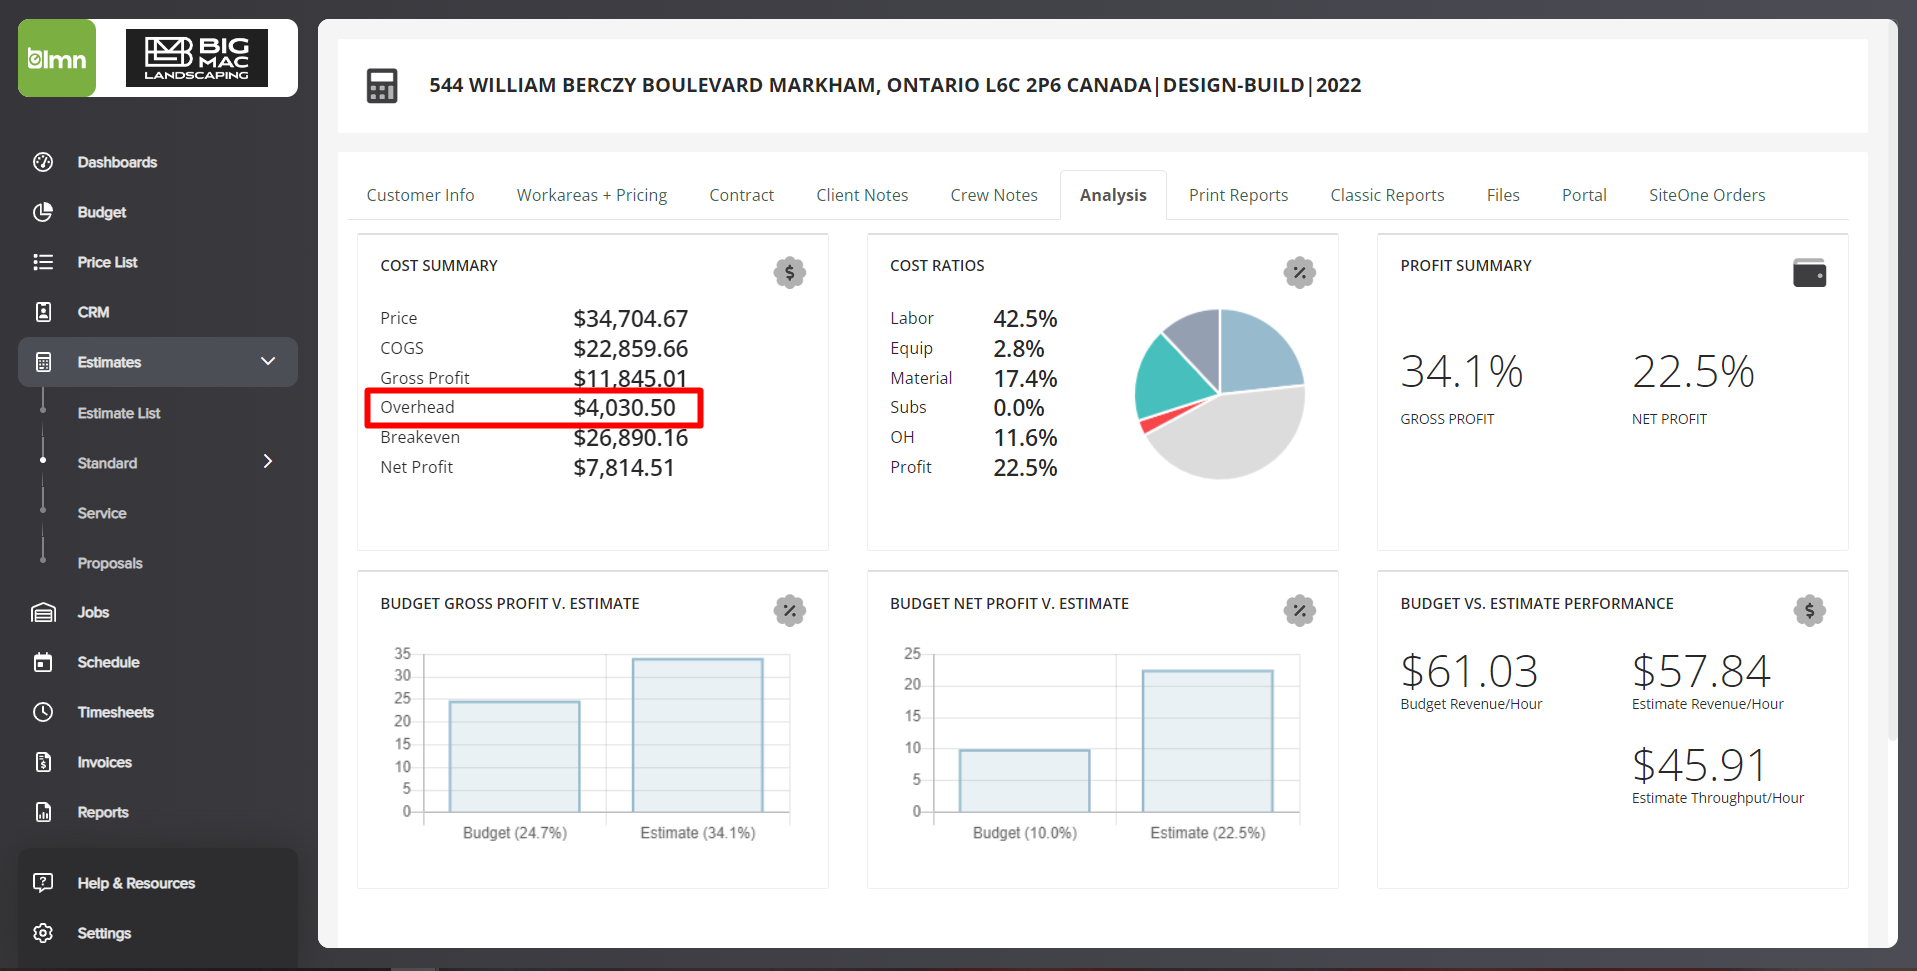
Task: Click the Schedule calendar icon
Action: pyautogui.click(x=43, y=662)
